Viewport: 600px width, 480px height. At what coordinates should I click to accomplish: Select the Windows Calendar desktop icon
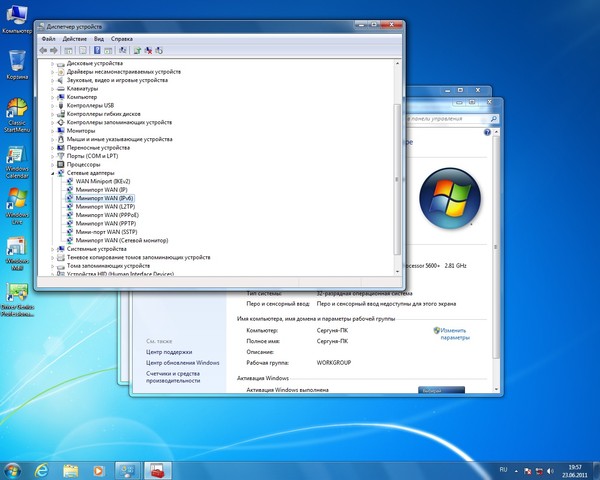pos(17,162)
